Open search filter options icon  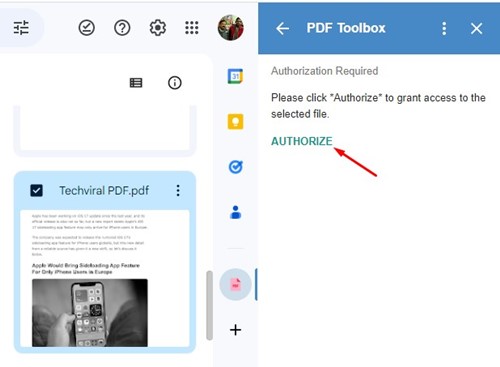[x=21, y=28]
